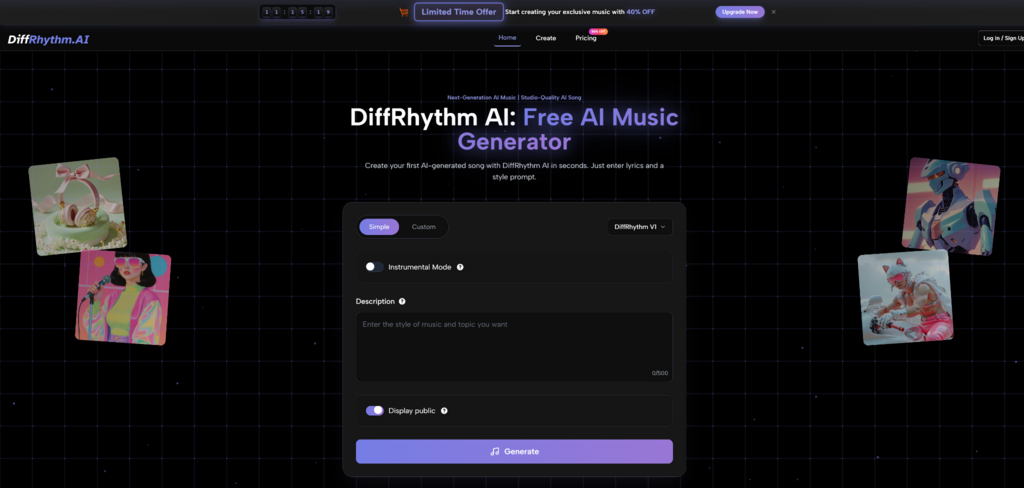This screenshot has height=488, width=1024.
Task: Click into the Description text field
Action: tap(514, 345)
